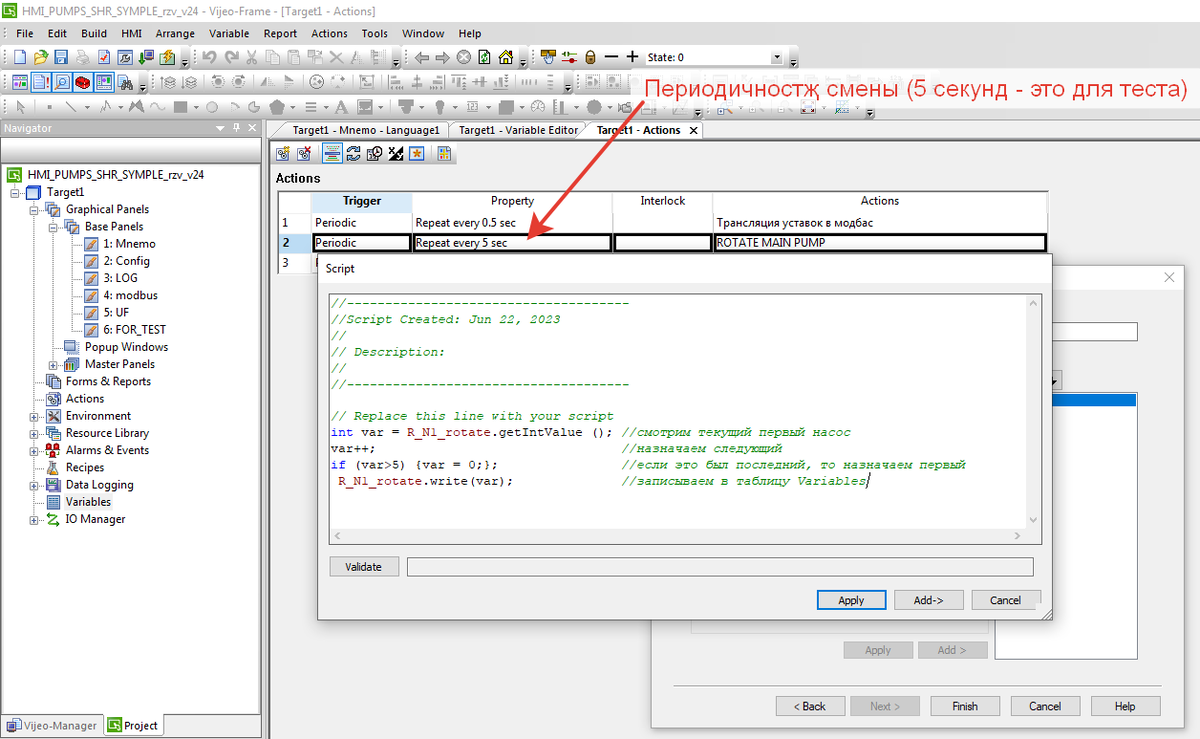Image resolution: width=1200 pixels, height=739 pixels.
Task: Click the < Back wizard button
Action: click(810, 706)
